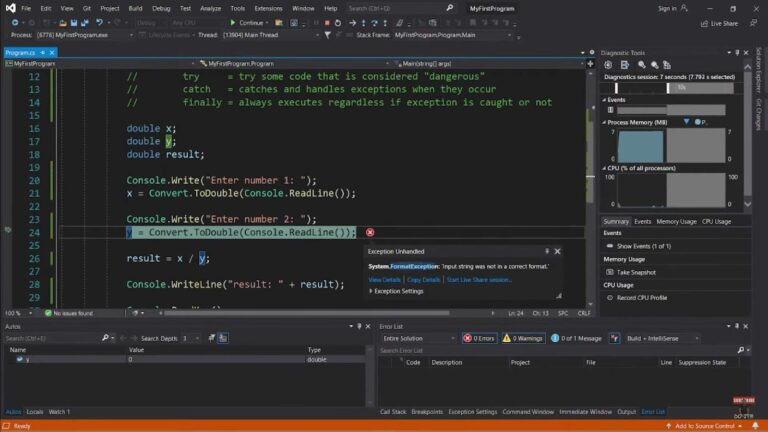The height and width of the screenshot is (432, 768).
Task: Stop debugging with the red square icon
Action: tap(327, 23)
